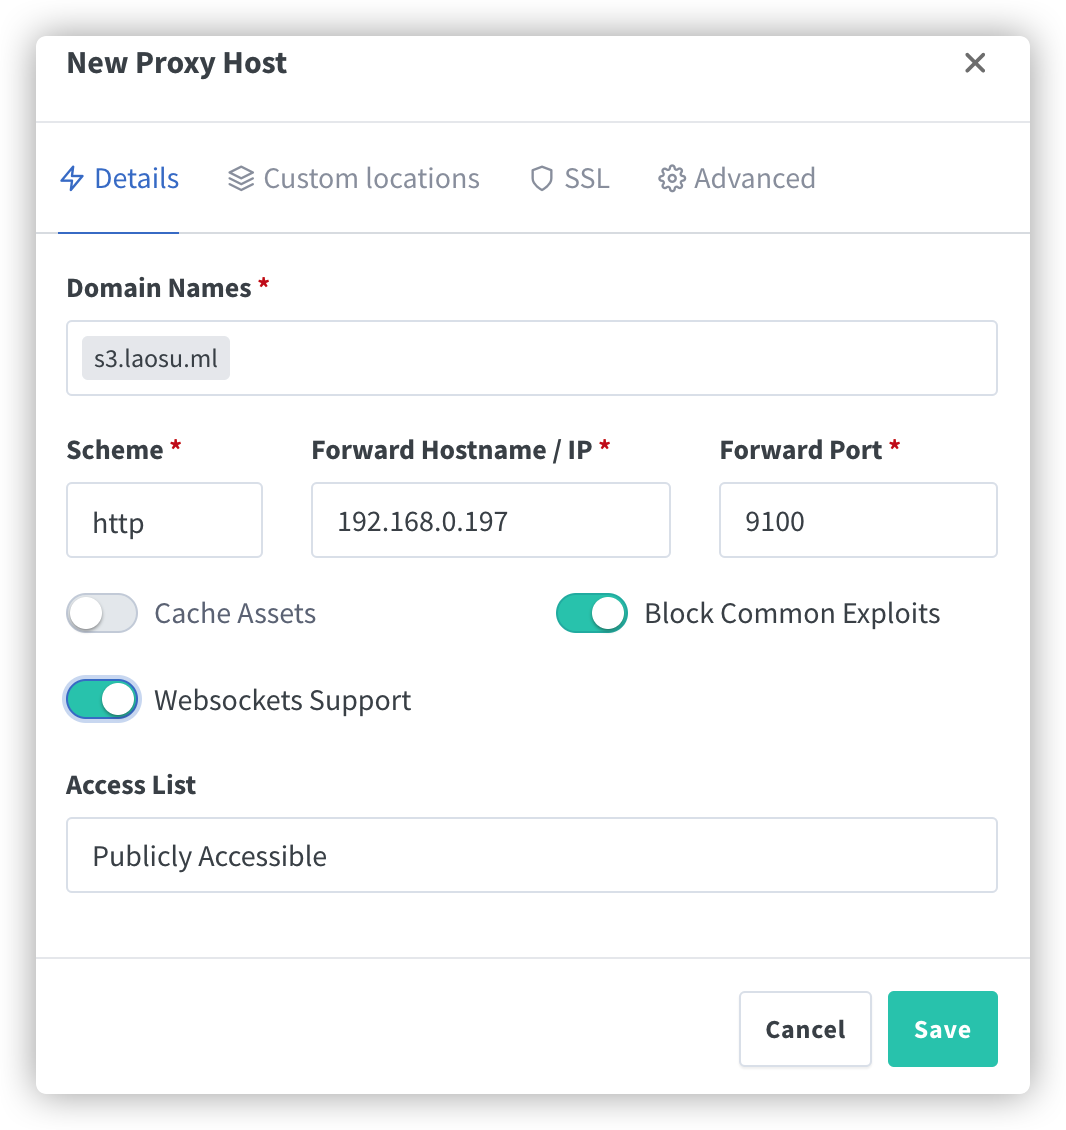Save the new proxy host
This screenshot has height=1130, width=1066.
coord(942,1028)
